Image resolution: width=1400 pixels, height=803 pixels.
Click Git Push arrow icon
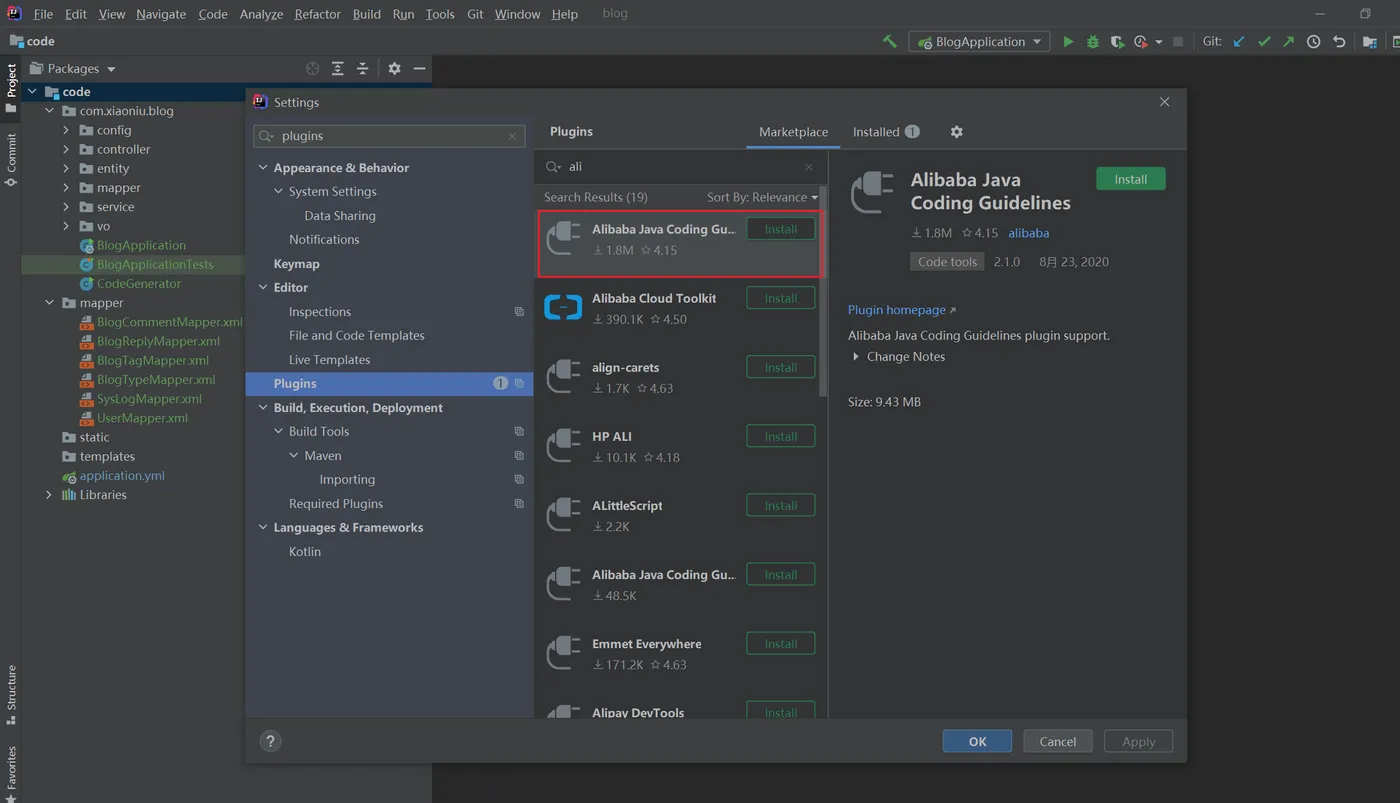tap(1288, 42)
